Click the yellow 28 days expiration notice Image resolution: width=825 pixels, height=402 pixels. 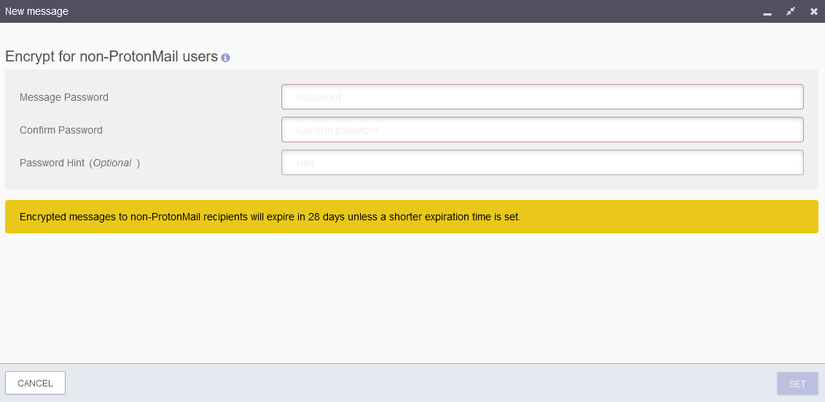[x=411, y=216]
